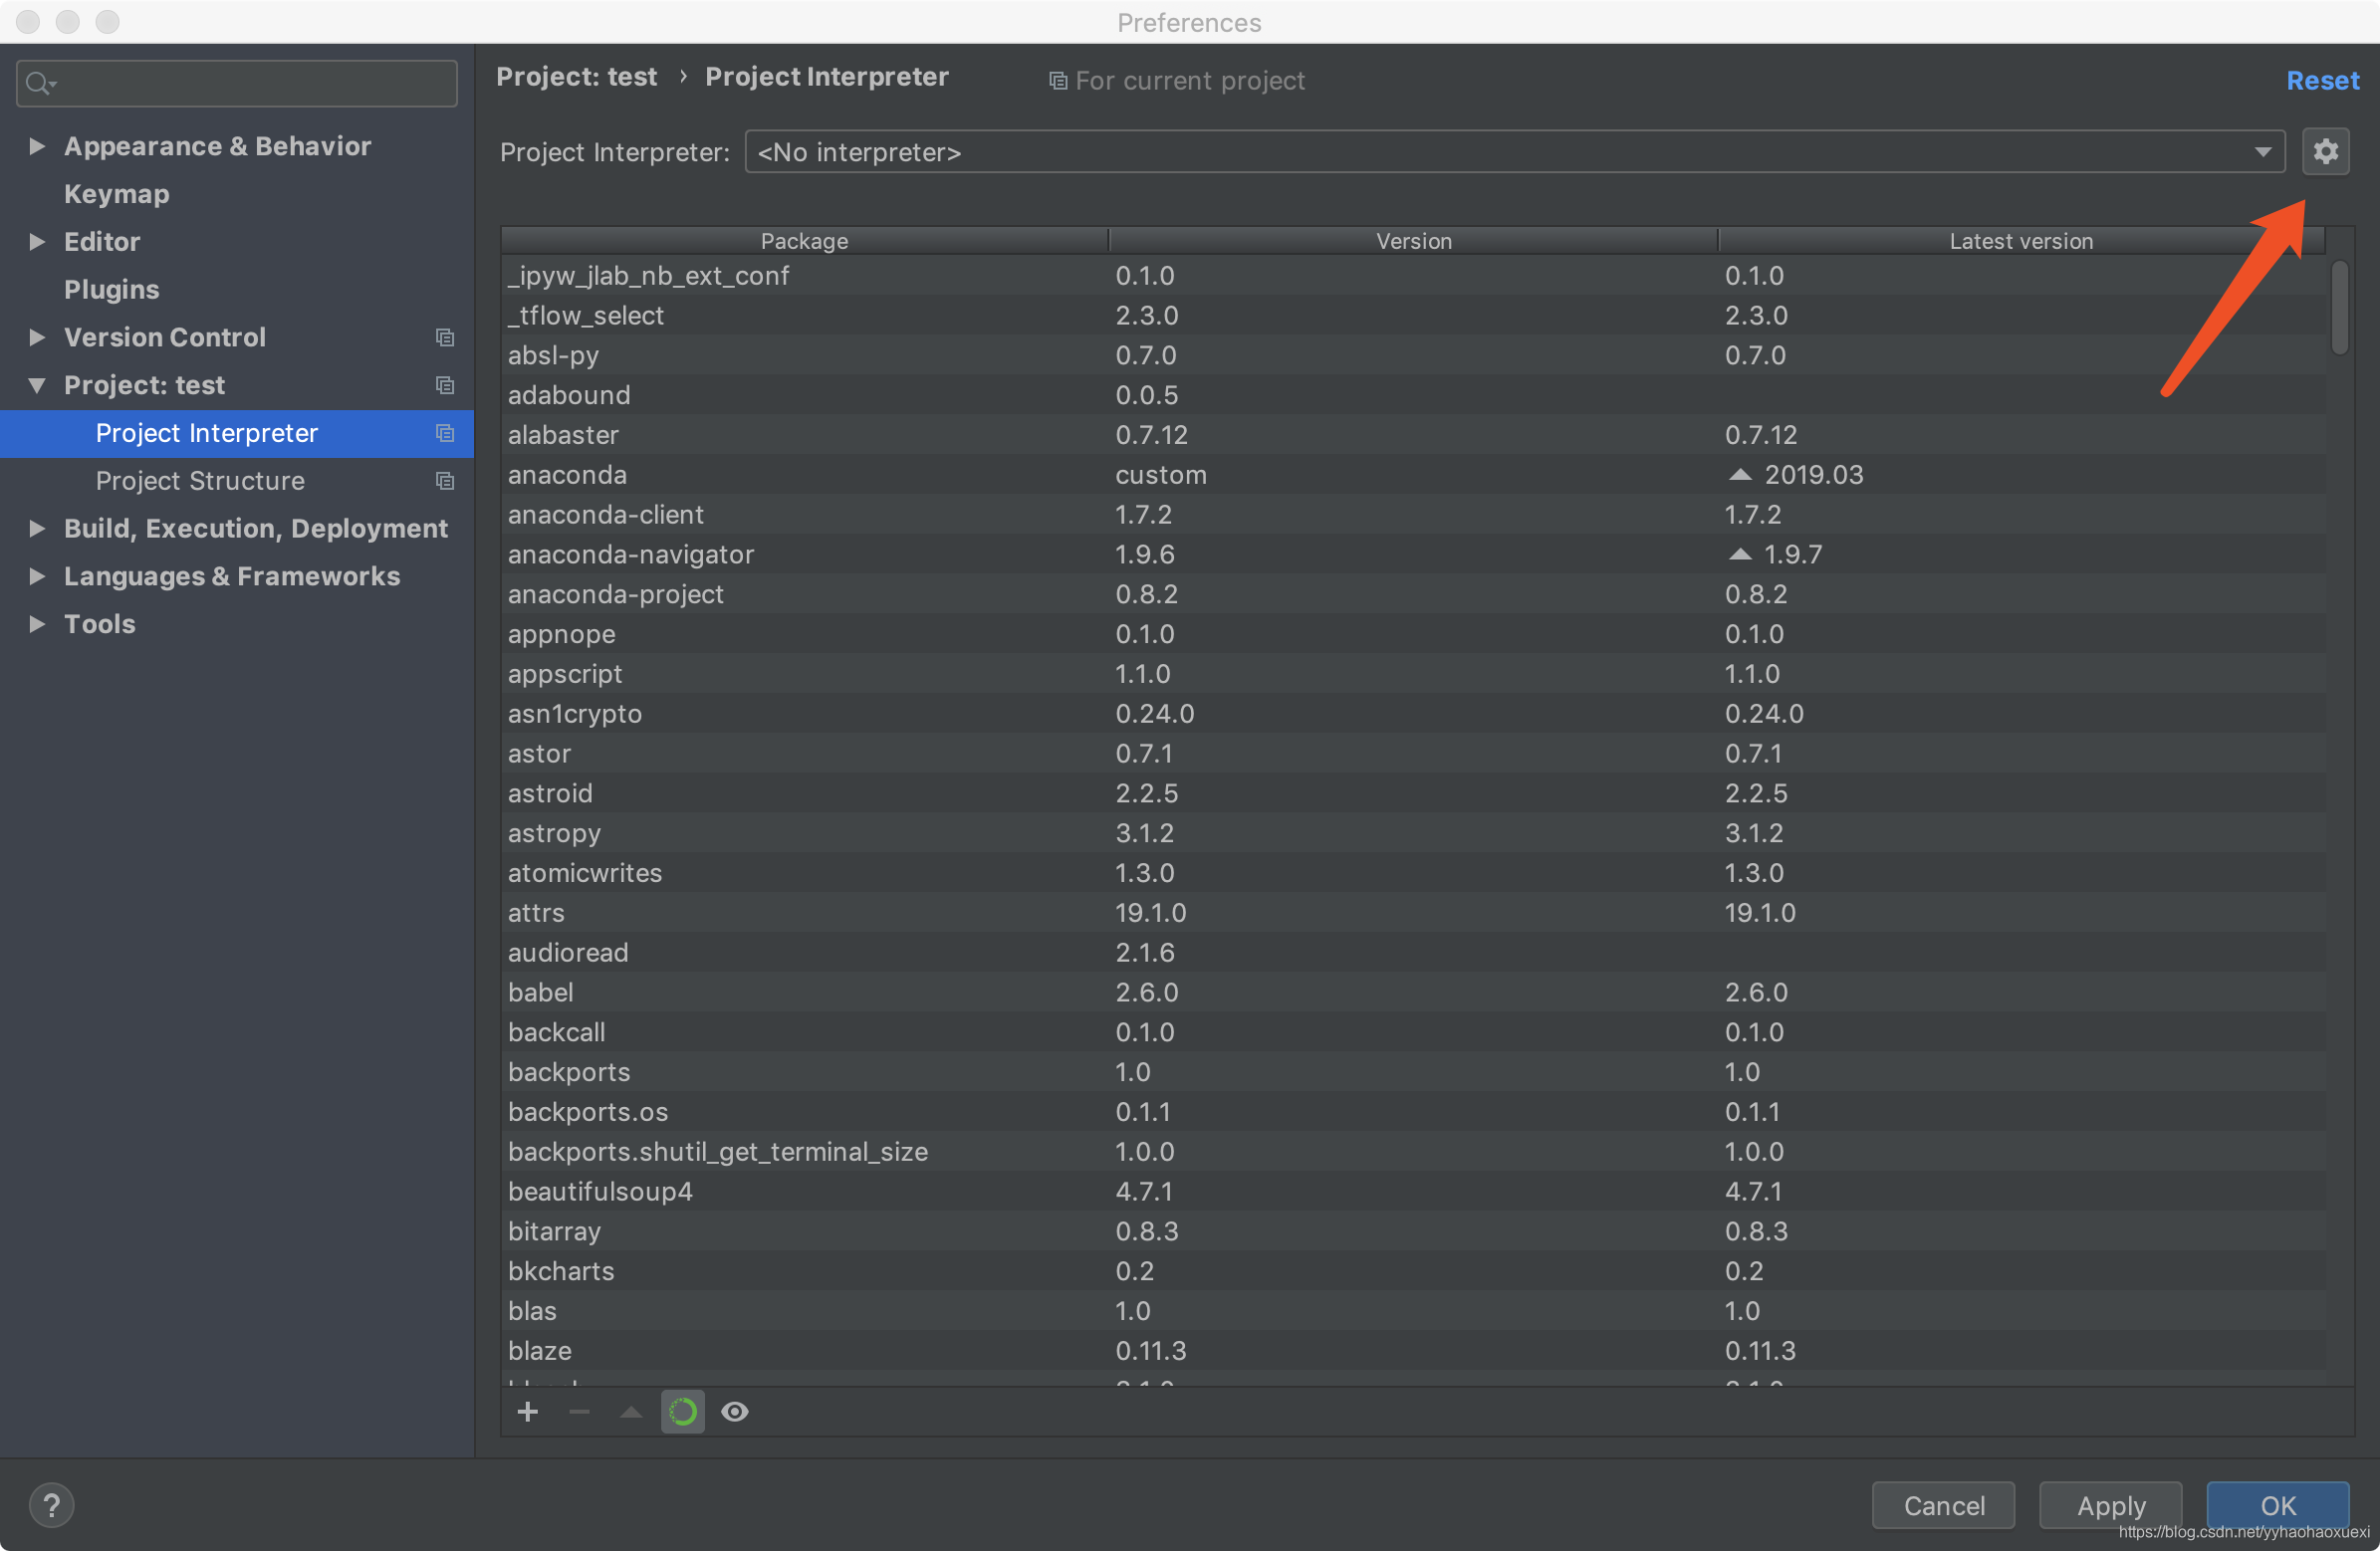The image size is (2380, 1551).
Task: Select the atomicwrites package row
Action: [1413, 873]
